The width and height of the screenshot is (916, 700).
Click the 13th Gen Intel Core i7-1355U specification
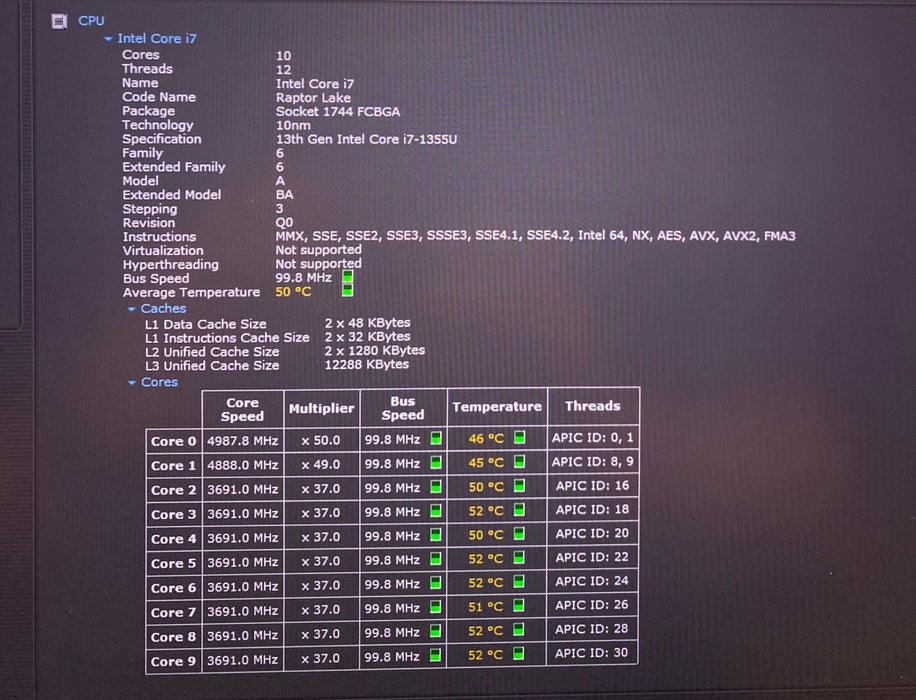(366, 139)
